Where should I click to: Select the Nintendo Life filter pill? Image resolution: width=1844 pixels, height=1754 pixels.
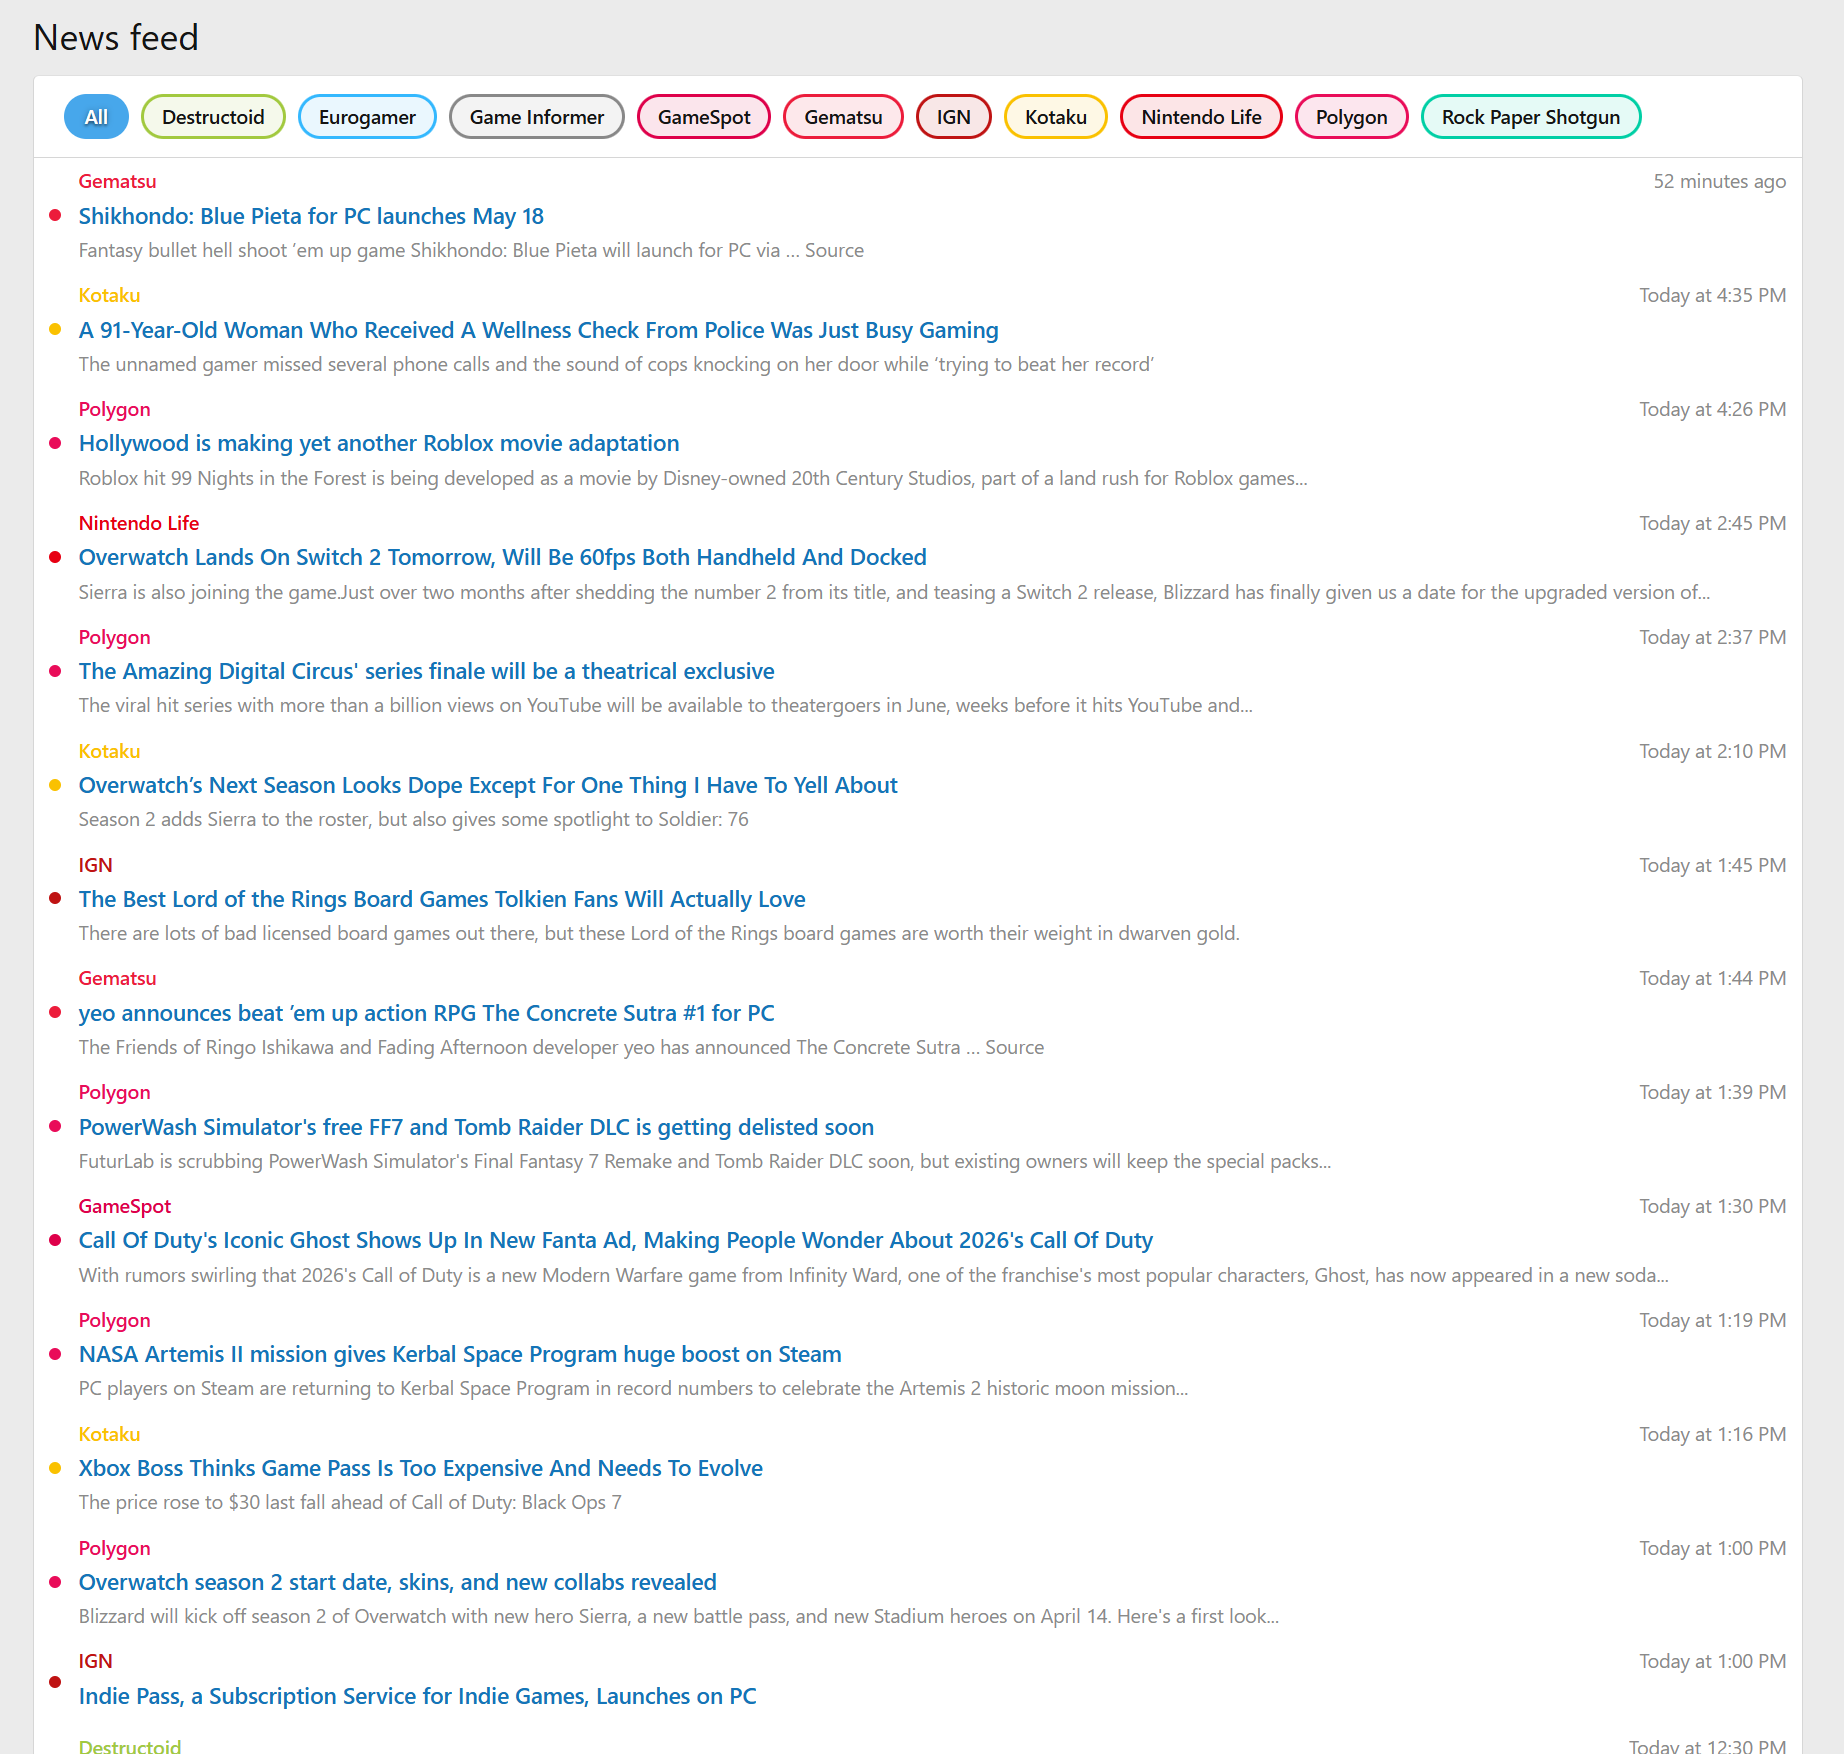1200,117
